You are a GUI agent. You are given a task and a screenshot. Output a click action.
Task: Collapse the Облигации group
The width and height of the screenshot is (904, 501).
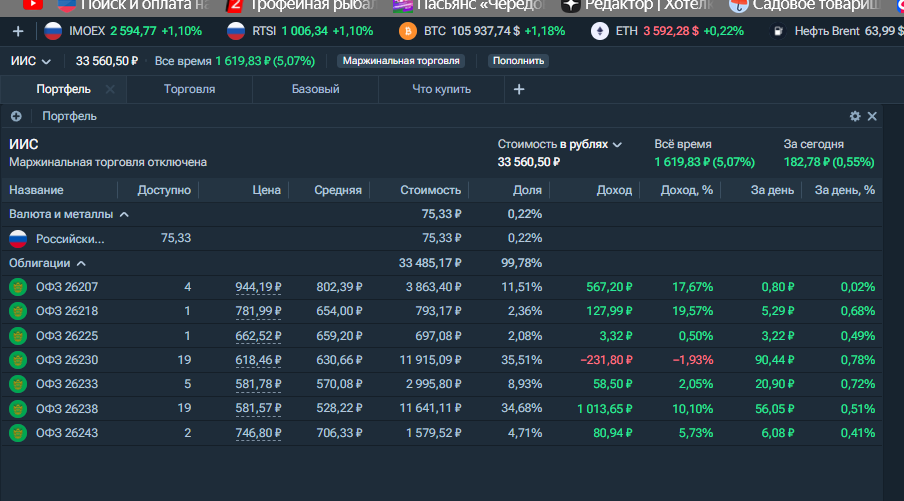tap(81, 263)
